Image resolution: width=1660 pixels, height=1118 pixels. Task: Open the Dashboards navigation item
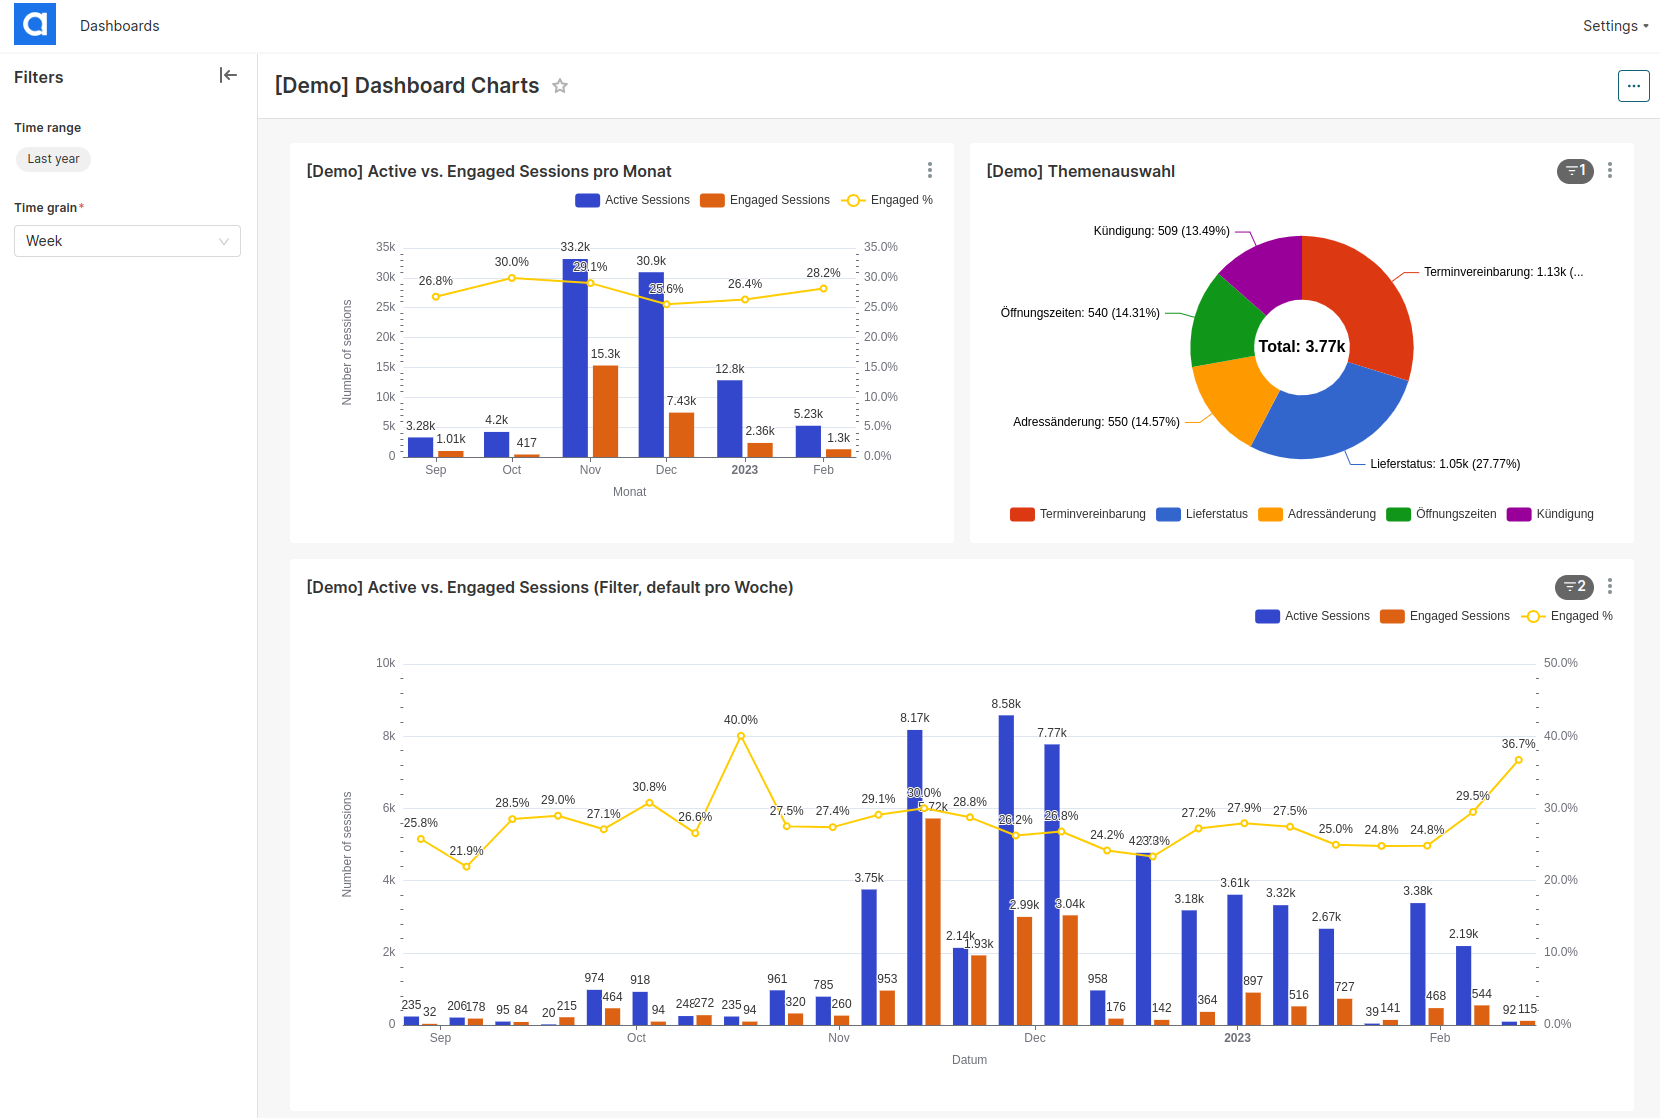pyautogui.click(x=120, y=26)
